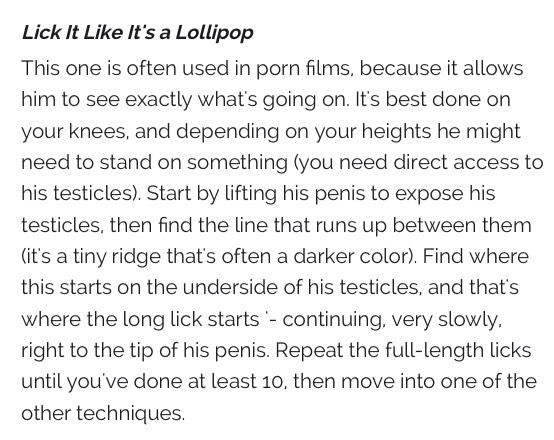Click the word 'This' starting the paragraph

(40, 68)
